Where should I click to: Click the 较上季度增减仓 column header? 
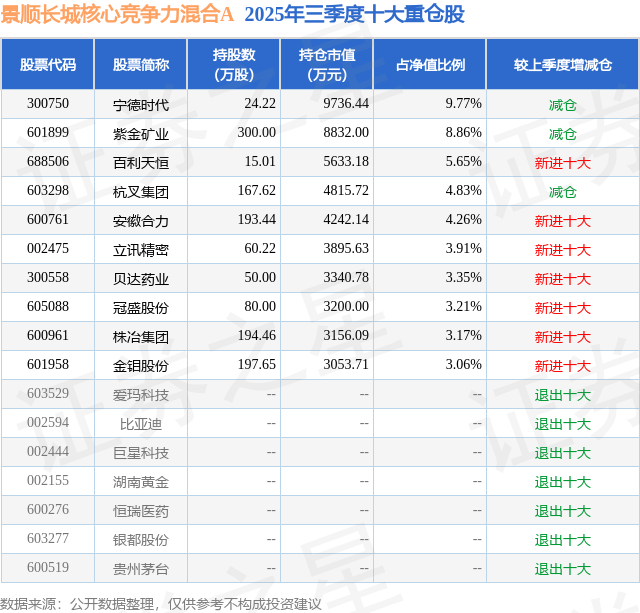(x=562, y=64)
